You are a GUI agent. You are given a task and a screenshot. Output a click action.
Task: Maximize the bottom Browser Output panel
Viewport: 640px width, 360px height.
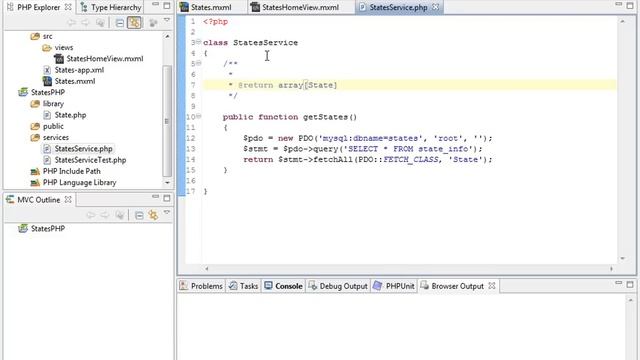[630, 284]
